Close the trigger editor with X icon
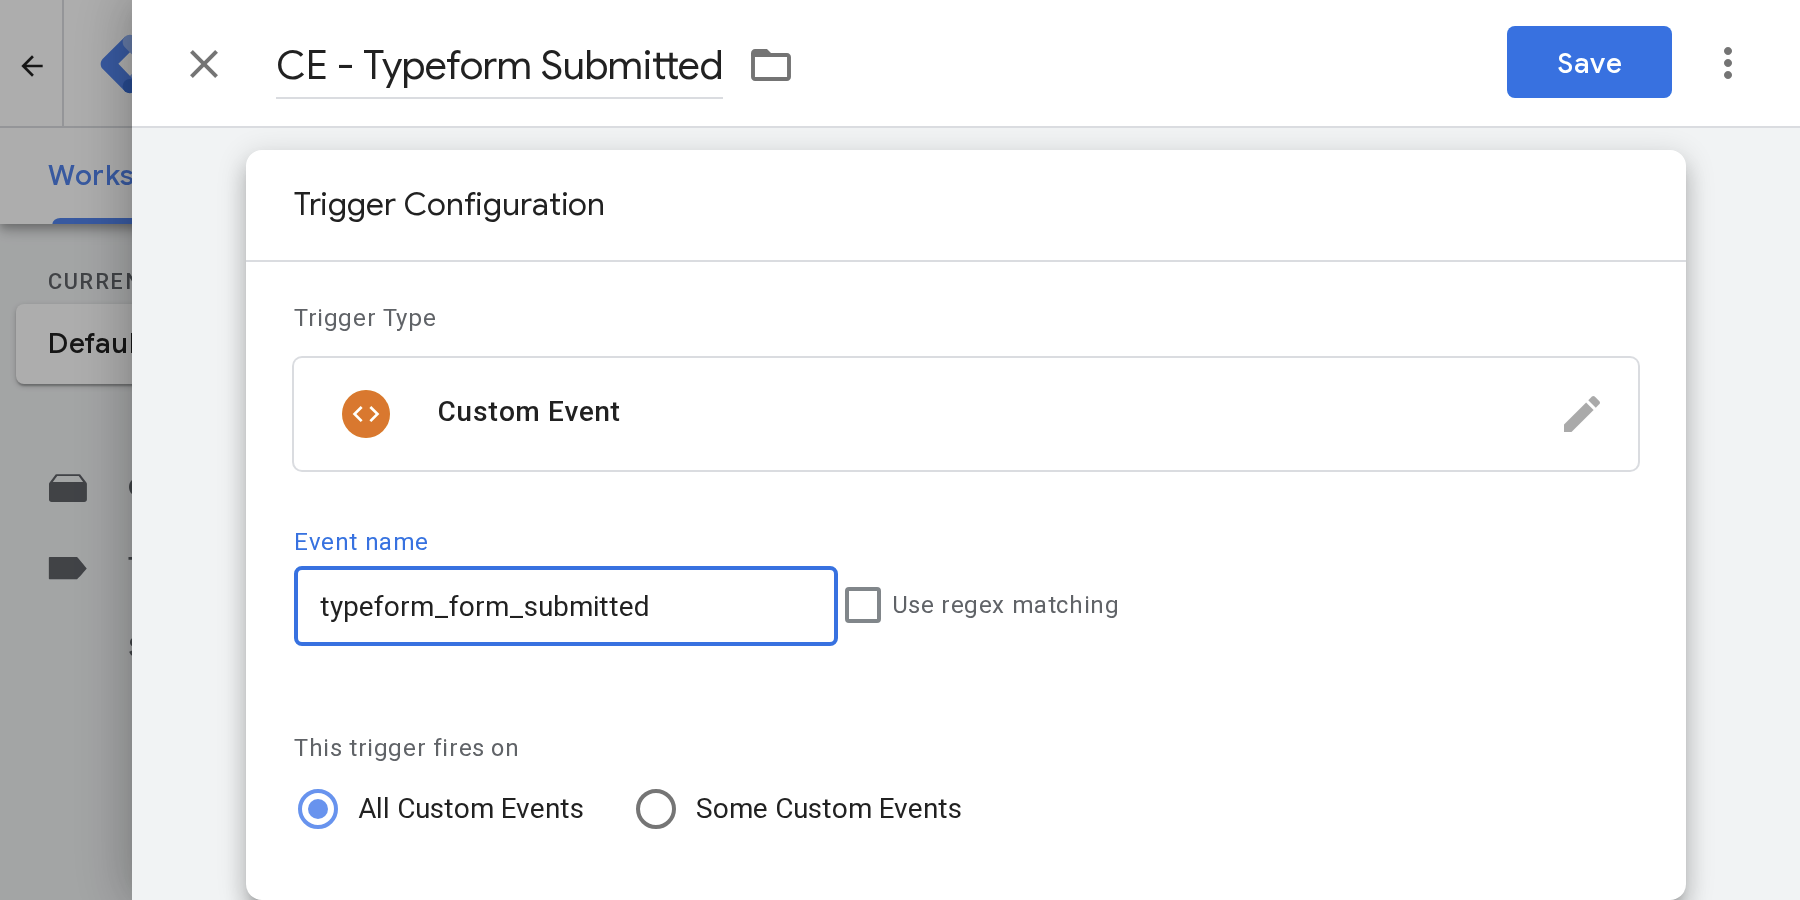Screen dimensions: 1800x900 pos(204,64)
